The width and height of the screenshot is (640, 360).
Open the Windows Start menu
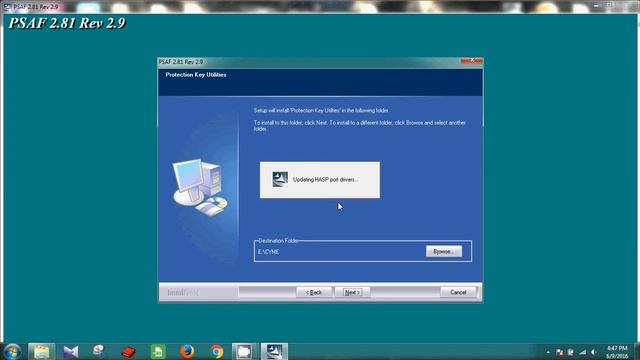(x=12, y=351)
